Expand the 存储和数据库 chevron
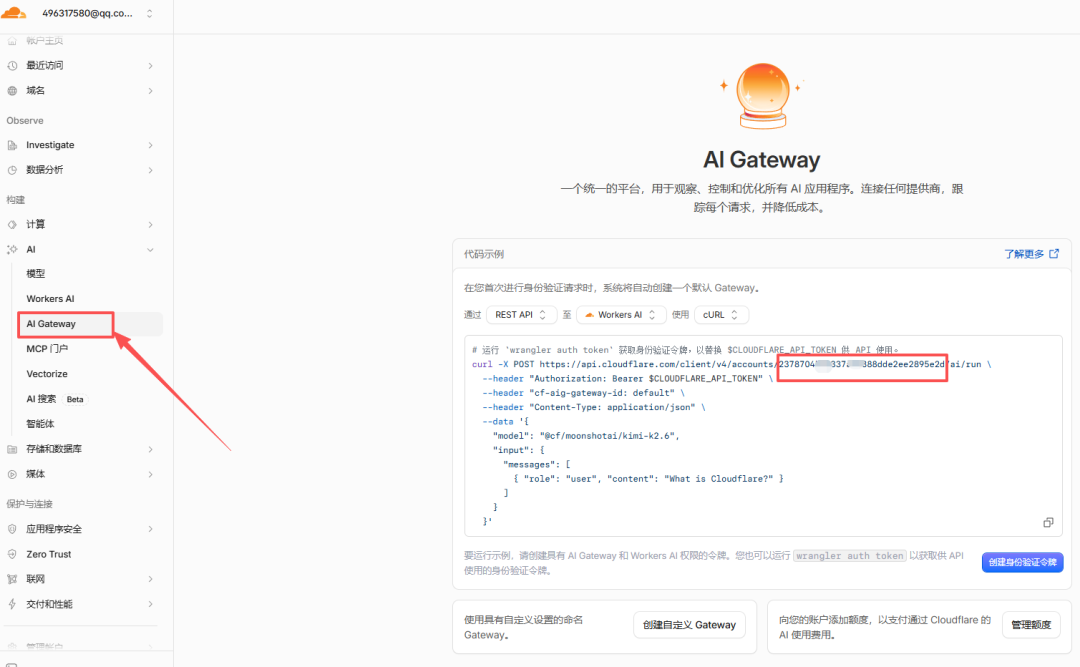 tap(150, 449)
